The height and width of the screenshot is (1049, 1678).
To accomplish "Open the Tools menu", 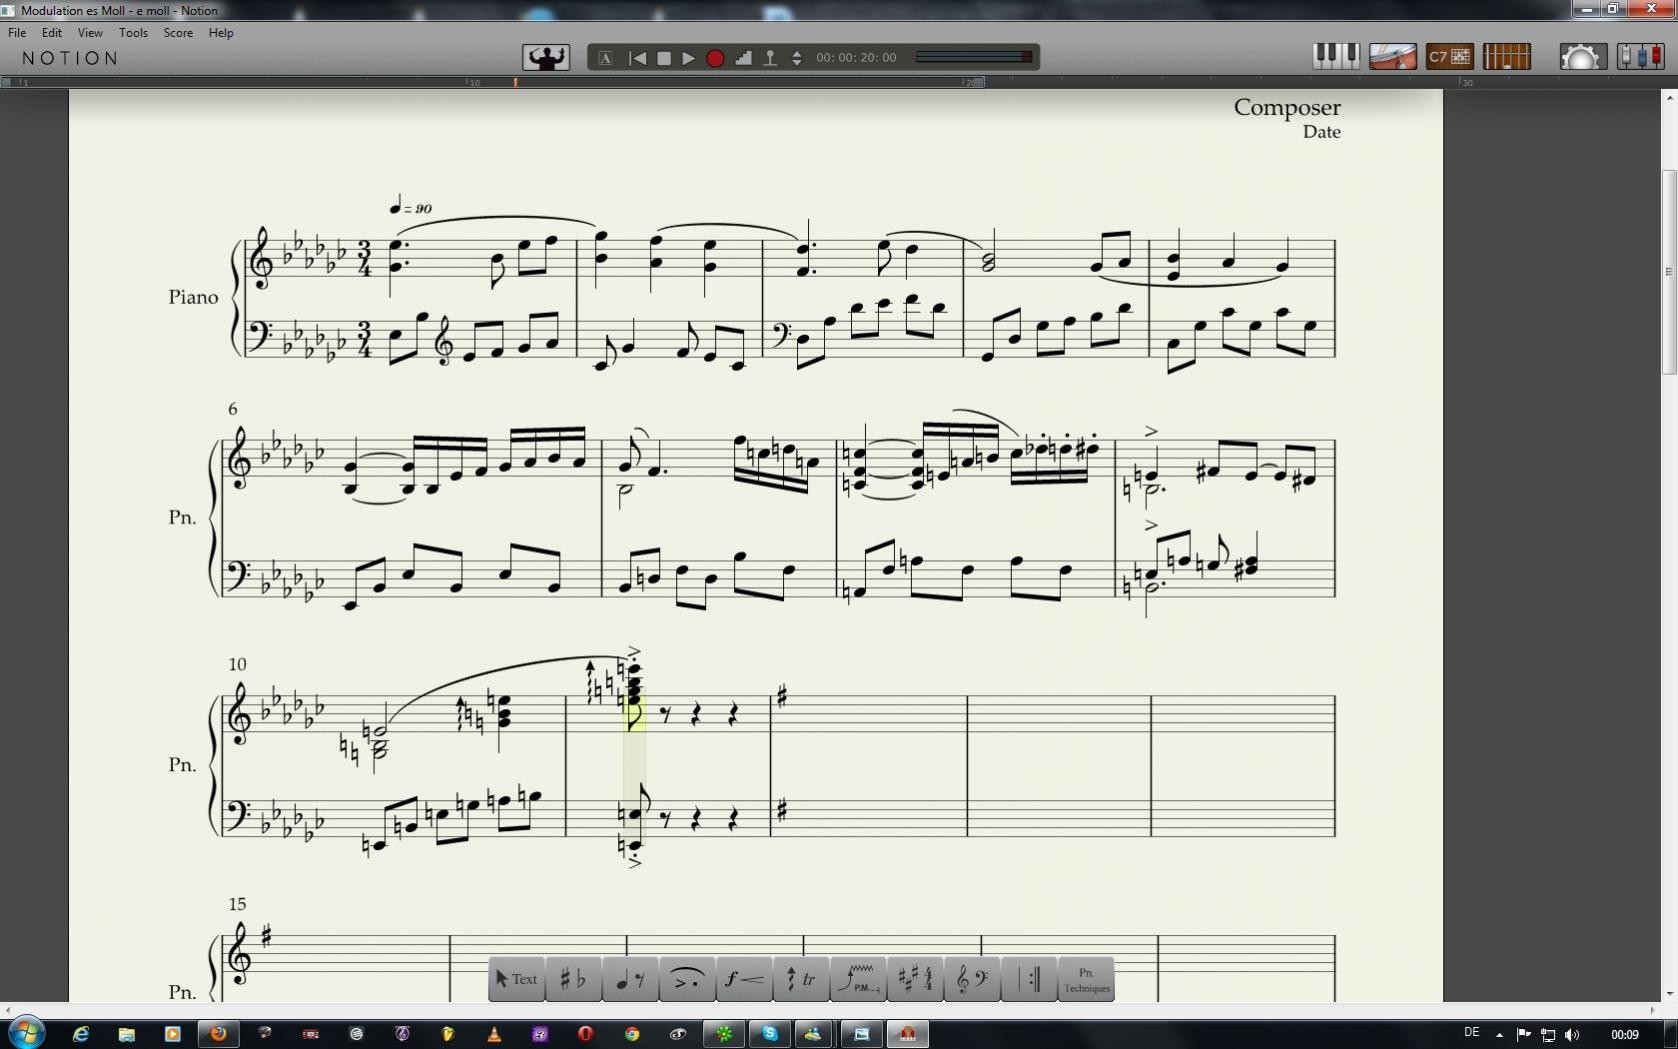I will tap(133, 33).
